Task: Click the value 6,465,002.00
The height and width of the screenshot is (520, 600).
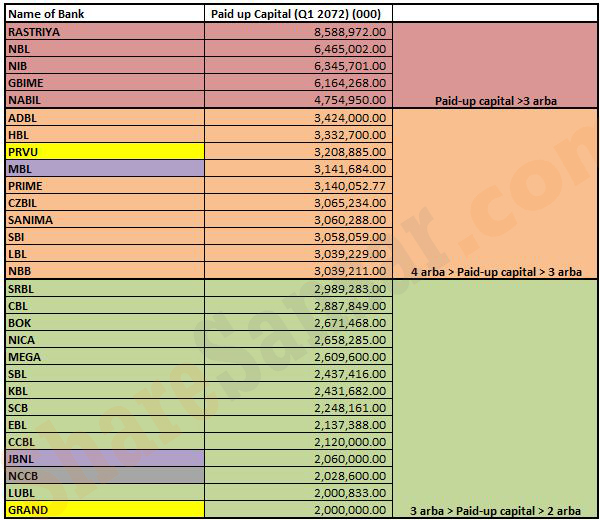Action: 350,49
